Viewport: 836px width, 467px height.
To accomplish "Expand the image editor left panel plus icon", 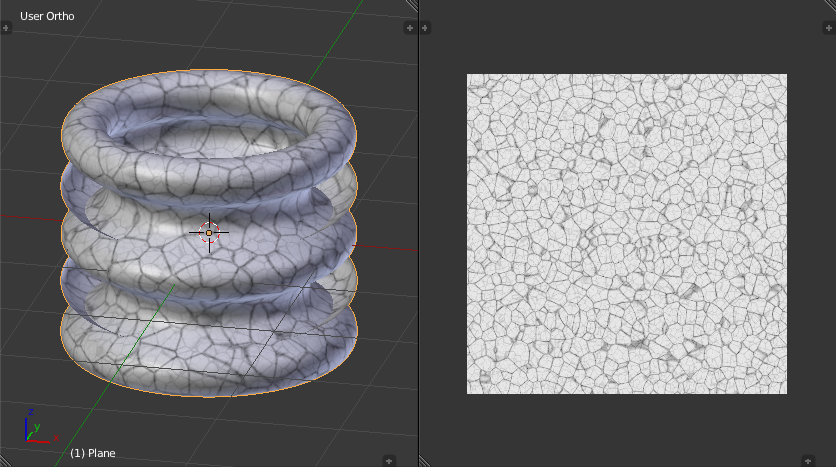I will (426, 29).
